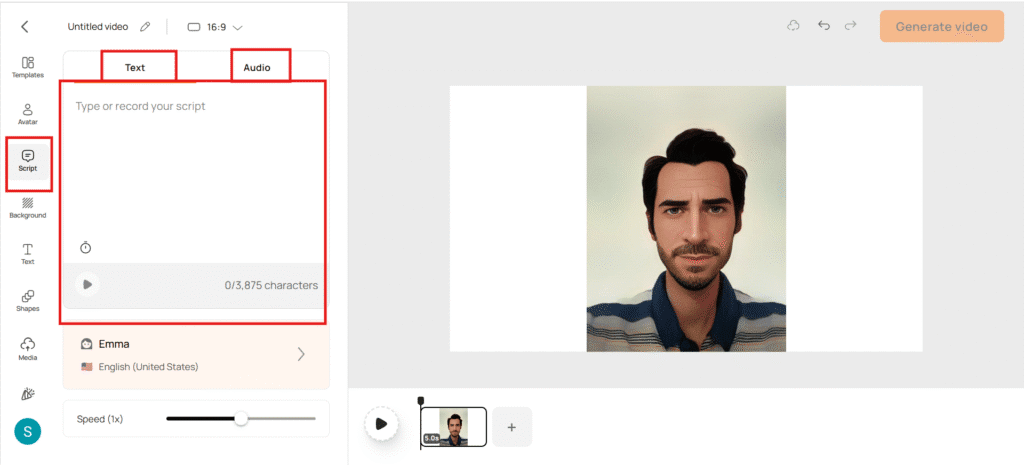
Task: Open the Background panel in sidebar
Action: coord(27,208)
